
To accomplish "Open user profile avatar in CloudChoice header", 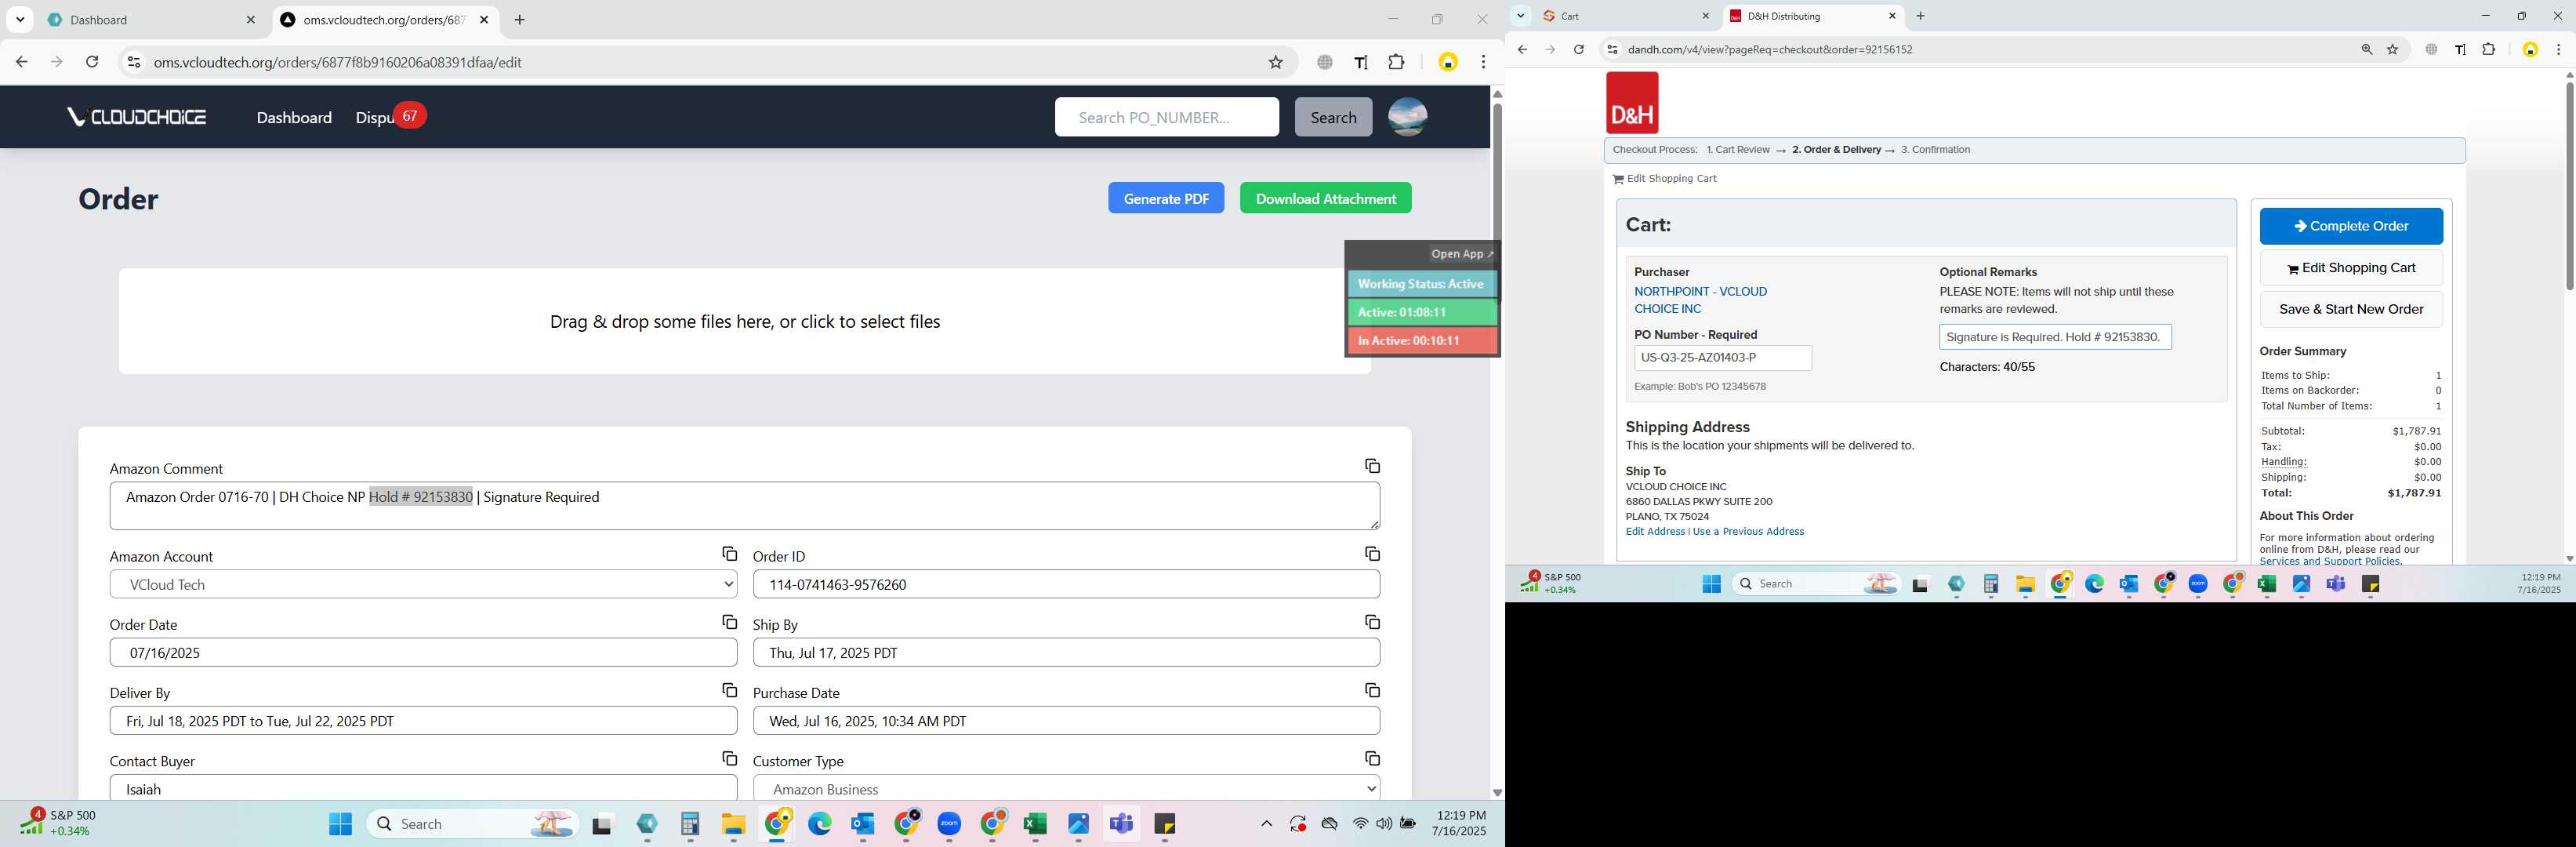I will (1407, 117).
